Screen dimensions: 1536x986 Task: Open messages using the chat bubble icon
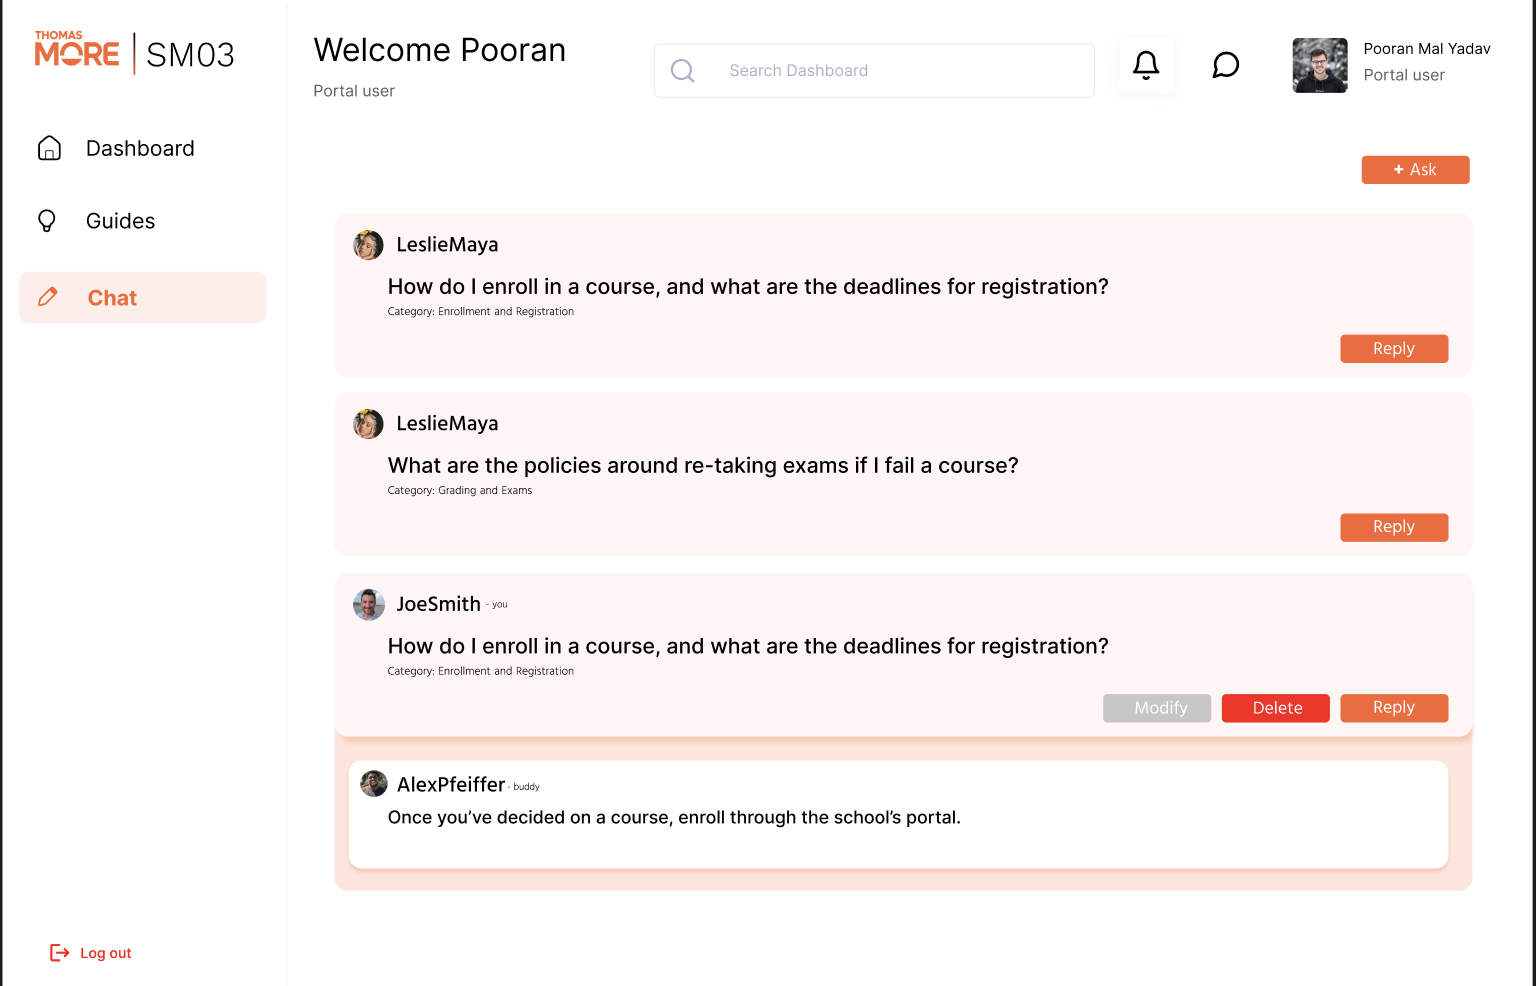tap(1225, 65)
